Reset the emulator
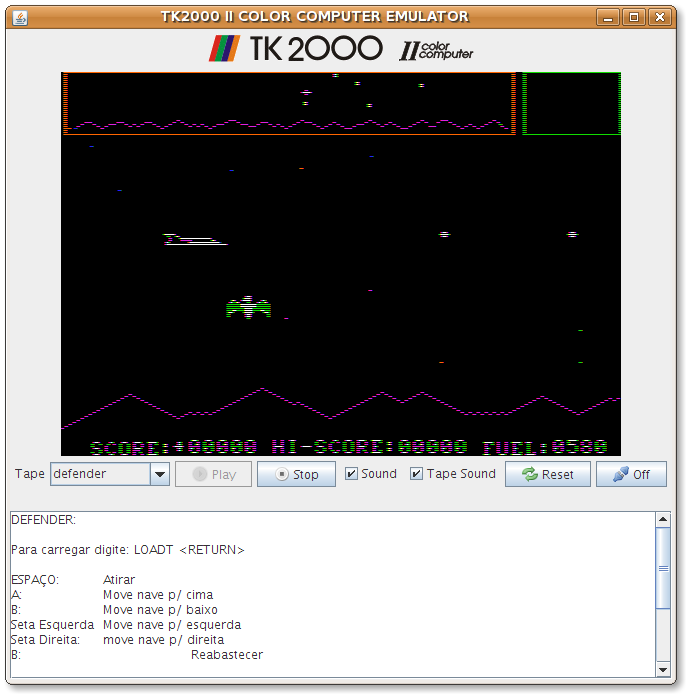Image resolution: width=686 pixels, height=694 pixels. [548, 474]
